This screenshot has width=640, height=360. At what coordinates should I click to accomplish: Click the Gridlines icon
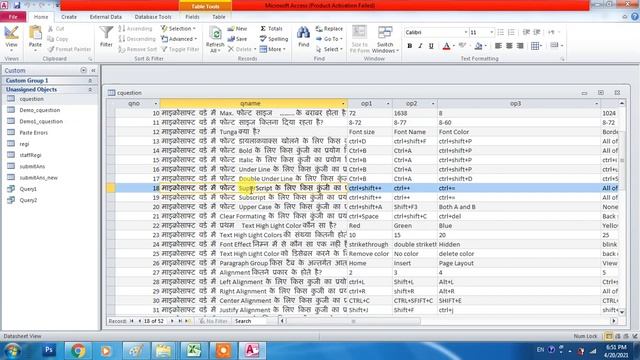(535, 46)
